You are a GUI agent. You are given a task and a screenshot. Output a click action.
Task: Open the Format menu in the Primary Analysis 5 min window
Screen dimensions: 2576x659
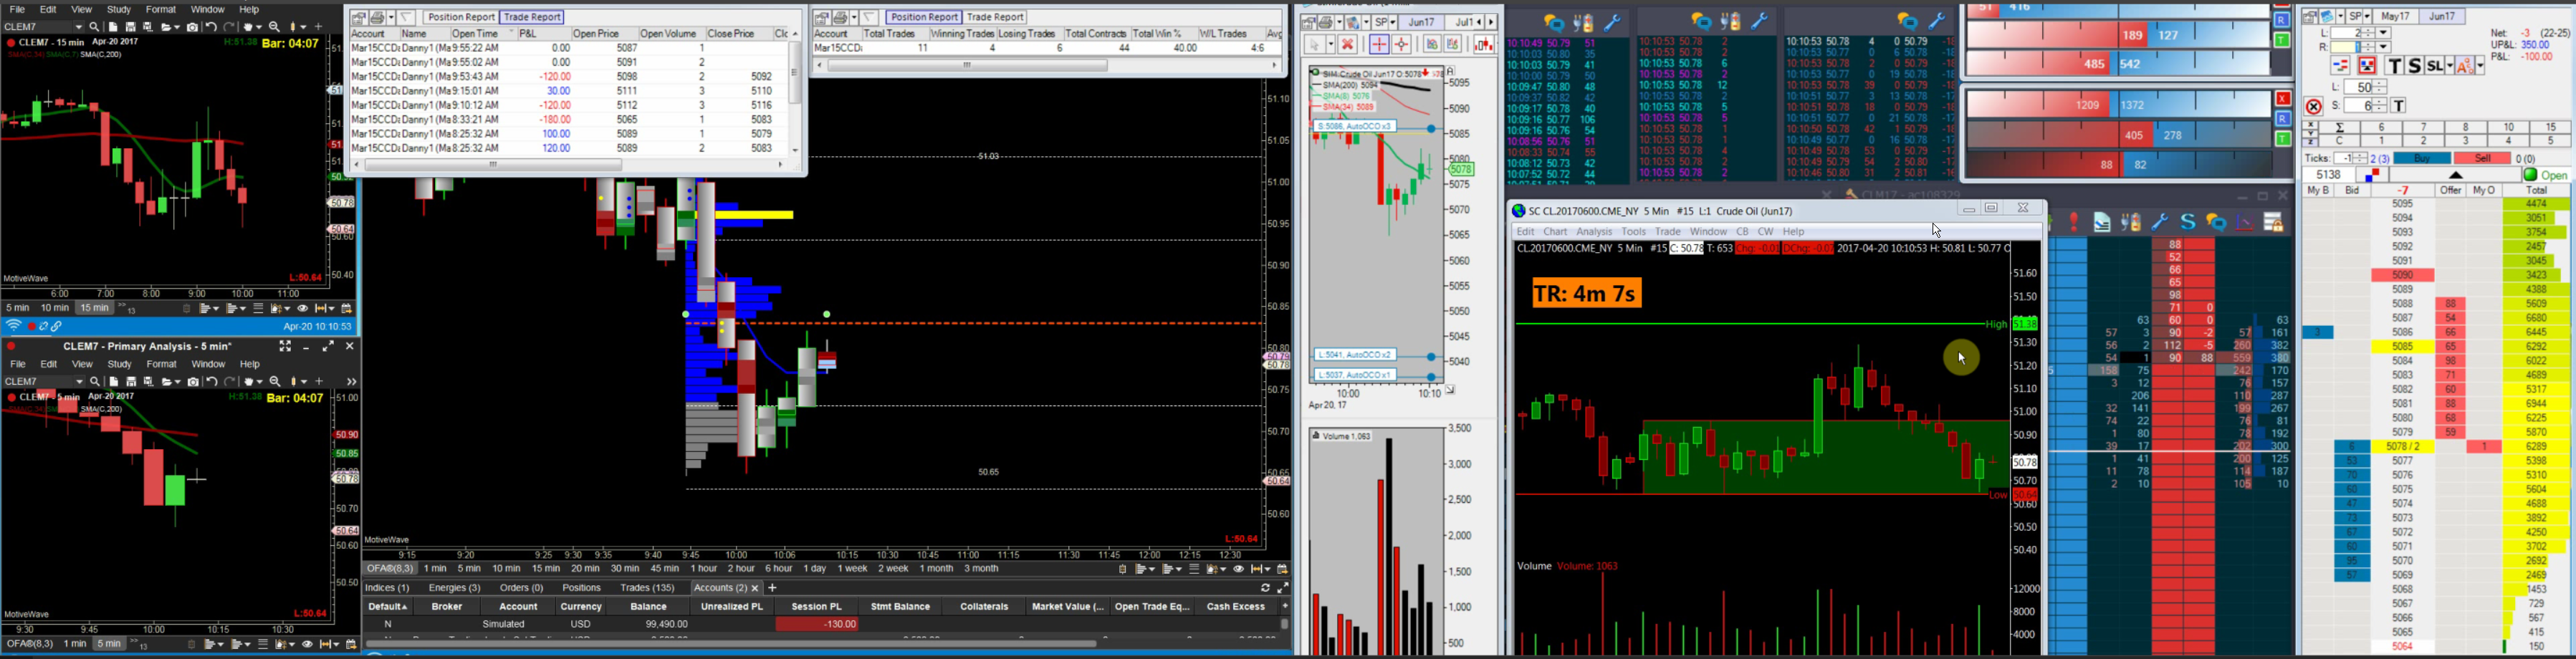[x=161, y=364]
